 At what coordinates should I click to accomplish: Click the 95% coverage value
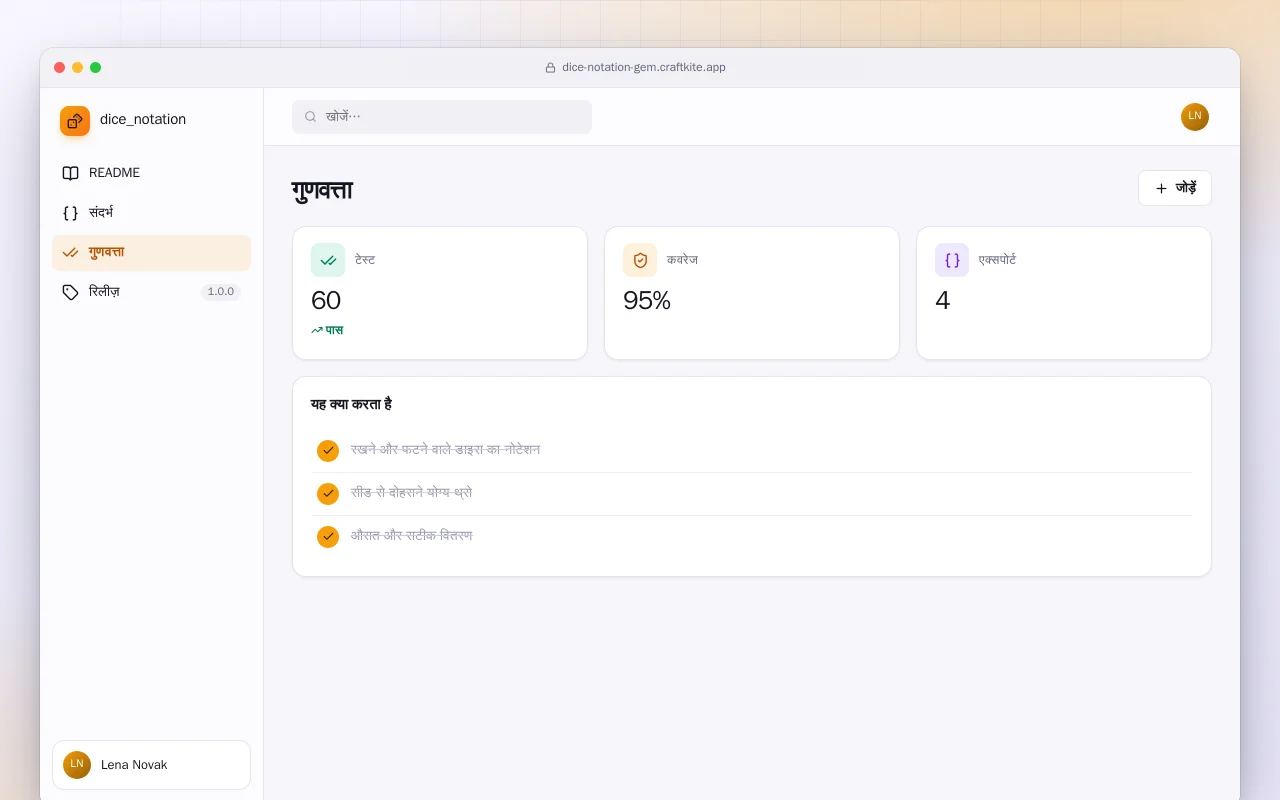pyautogui.click(x=647, y=300)
